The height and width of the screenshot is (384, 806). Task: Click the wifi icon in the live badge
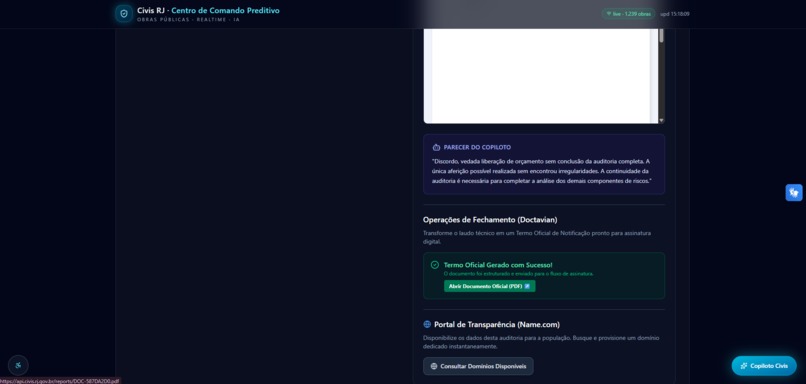point(609,14)
